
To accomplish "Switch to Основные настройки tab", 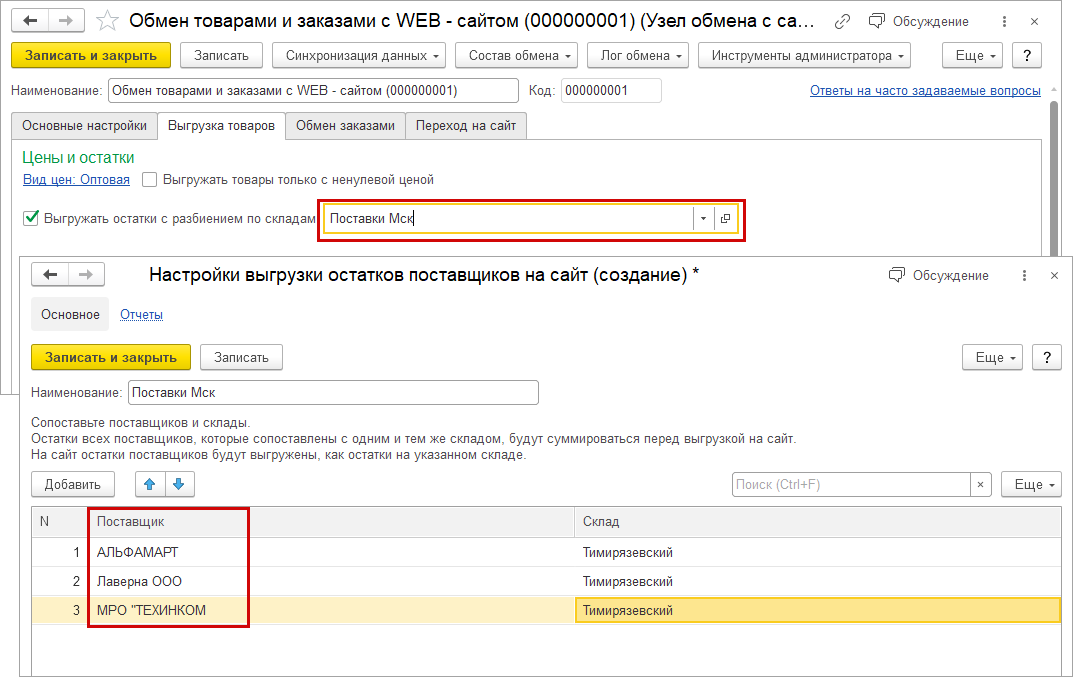I will click(84, 126).
